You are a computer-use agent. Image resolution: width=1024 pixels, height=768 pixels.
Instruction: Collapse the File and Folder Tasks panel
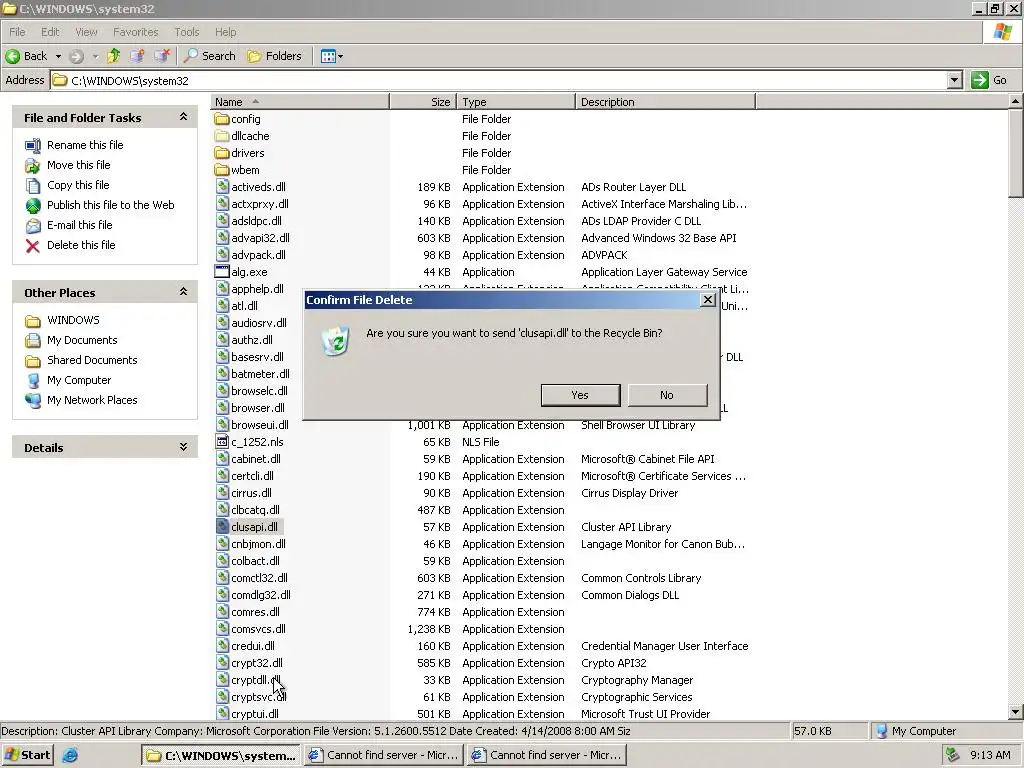coord(184,117)
